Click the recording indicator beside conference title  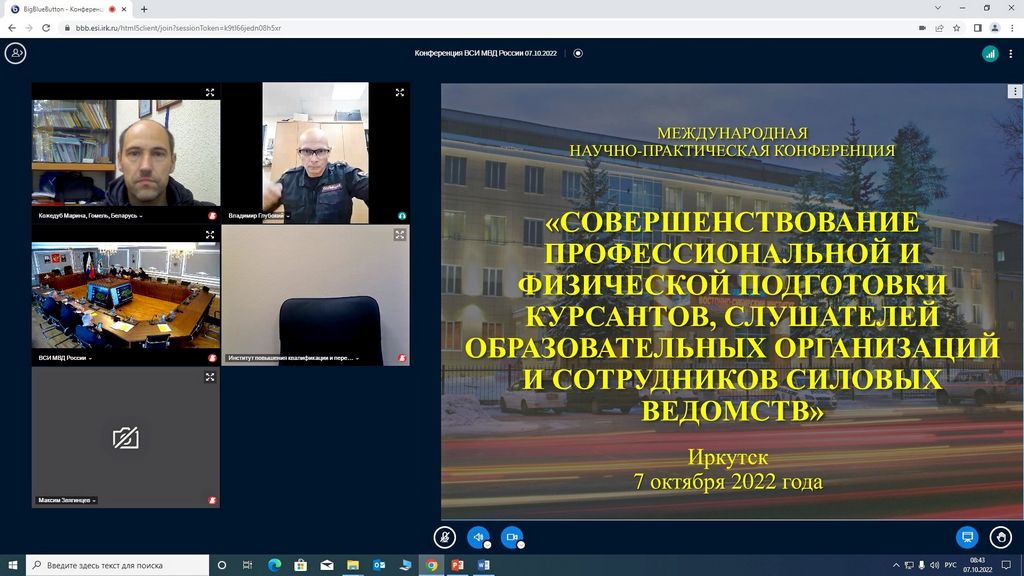point(578,53)
